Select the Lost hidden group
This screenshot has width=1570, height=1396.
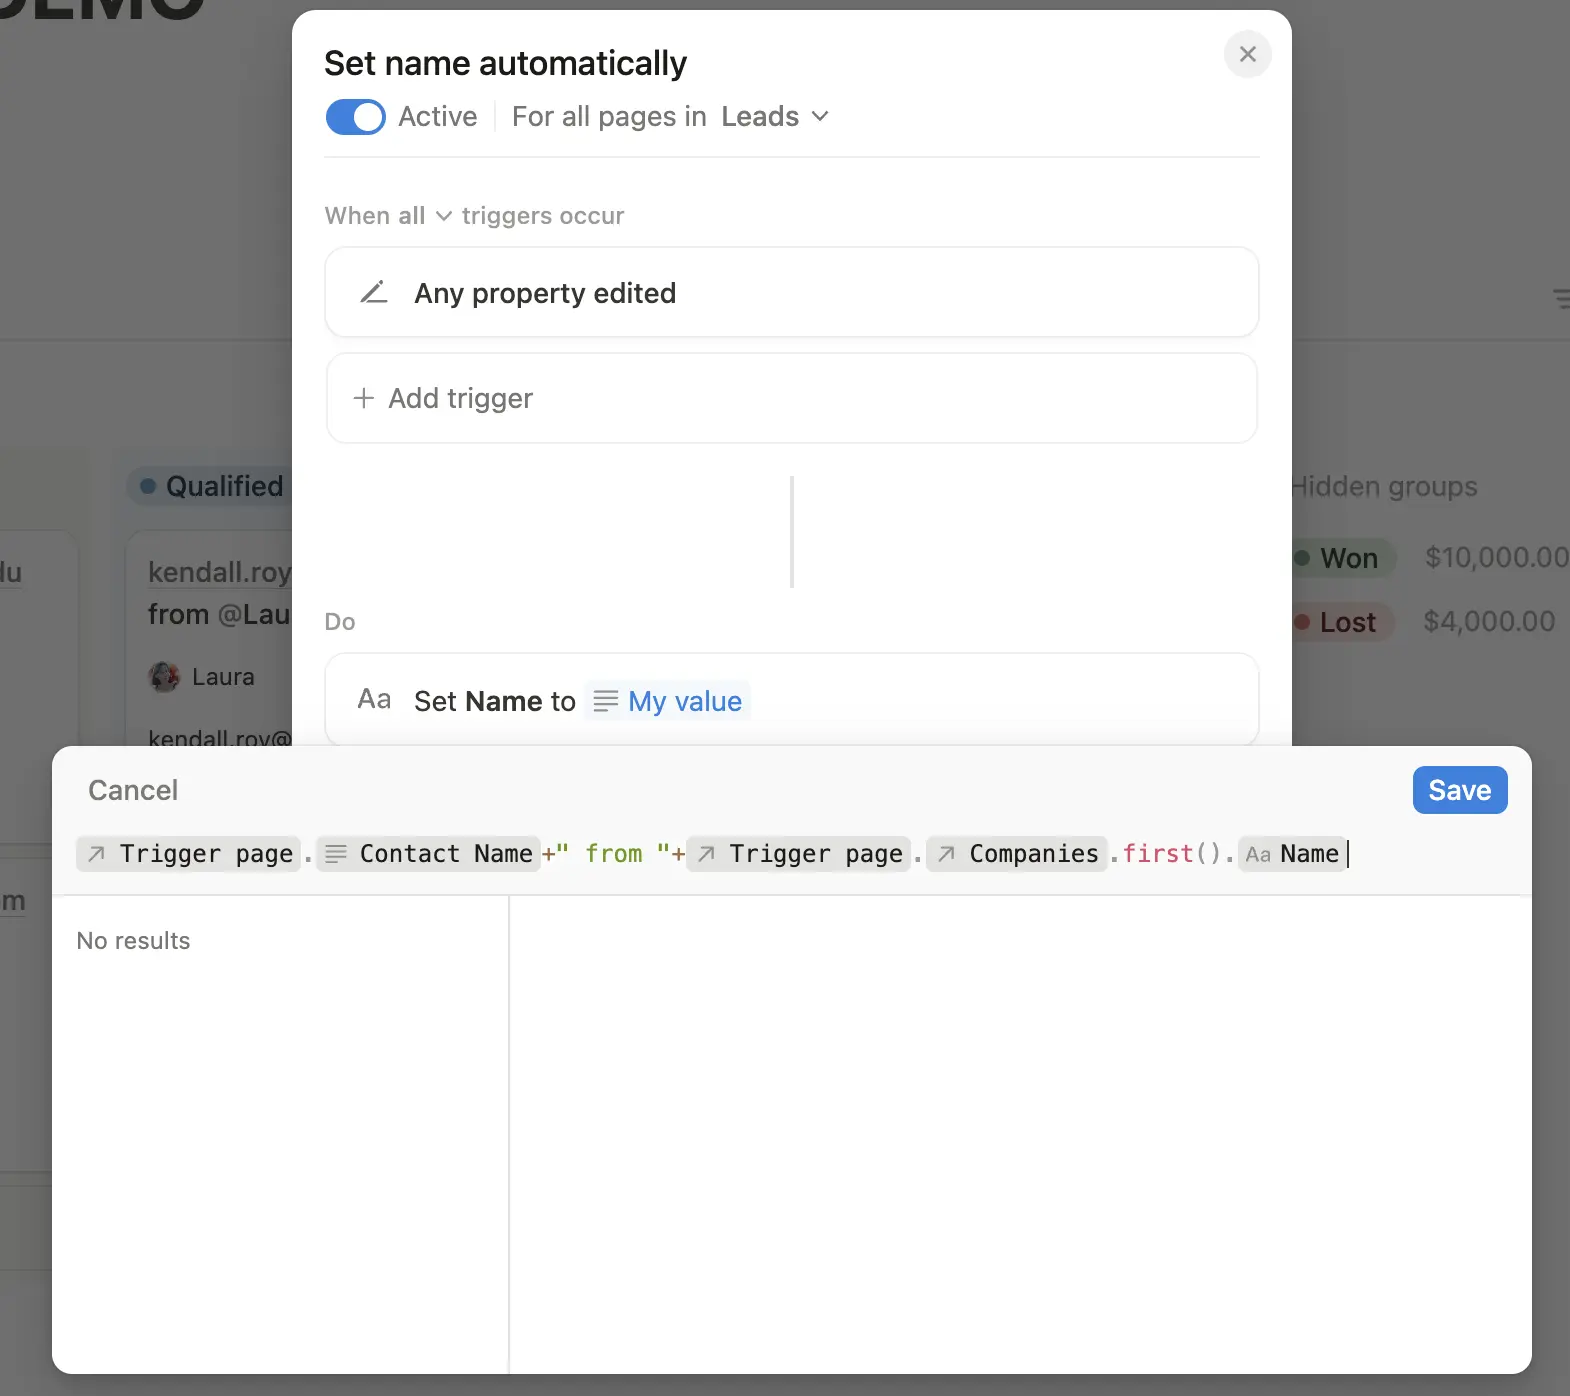point(1345,622)
